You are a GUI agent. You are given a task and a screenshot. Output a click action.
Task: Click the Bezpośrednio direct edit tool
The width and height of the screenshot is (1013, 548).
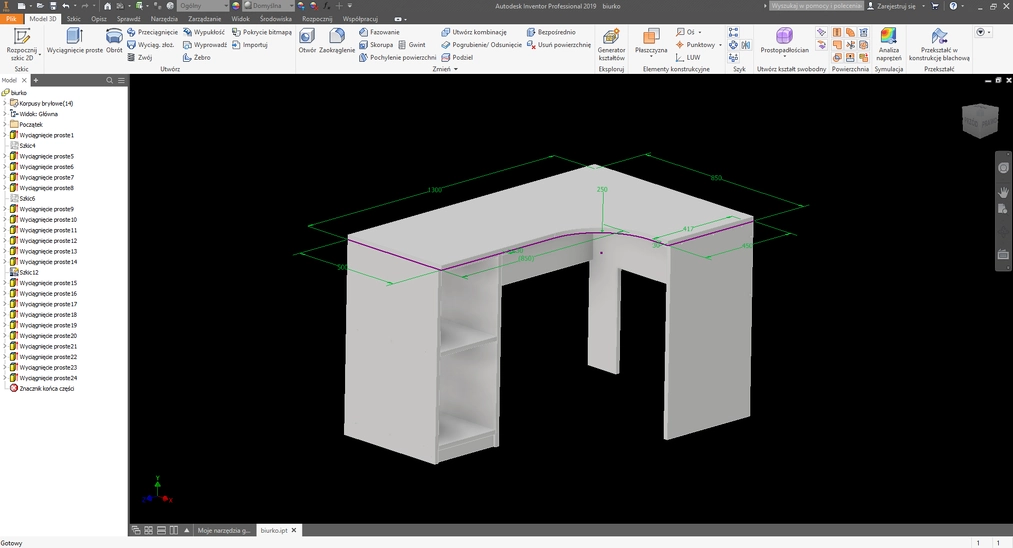click(x=550, y=32)
